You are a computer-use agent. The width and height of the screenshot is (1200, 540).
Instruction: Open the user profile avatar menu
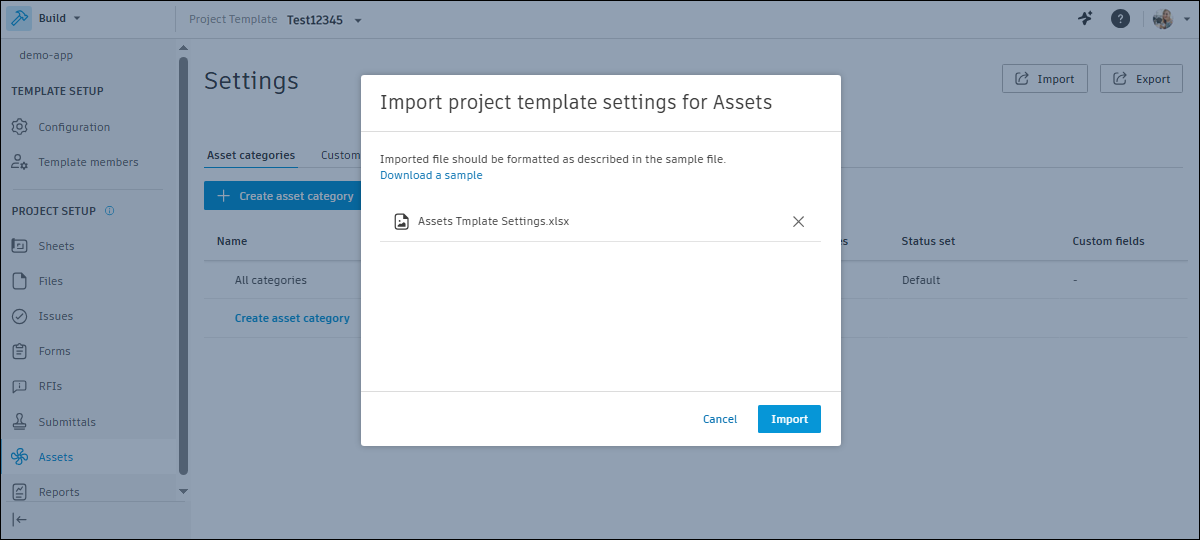click(1164, 19)
